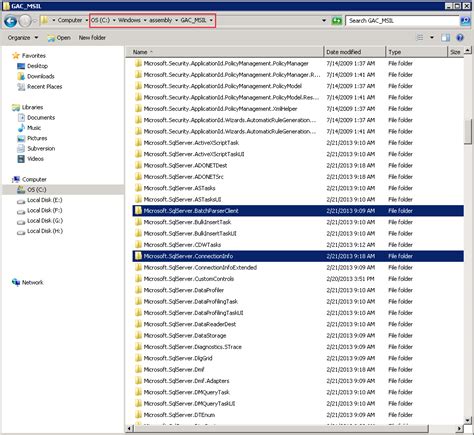Expand the dropdown arrow after GAC_MSIL in address bar

pyautogui.click(x=211, y=21)
